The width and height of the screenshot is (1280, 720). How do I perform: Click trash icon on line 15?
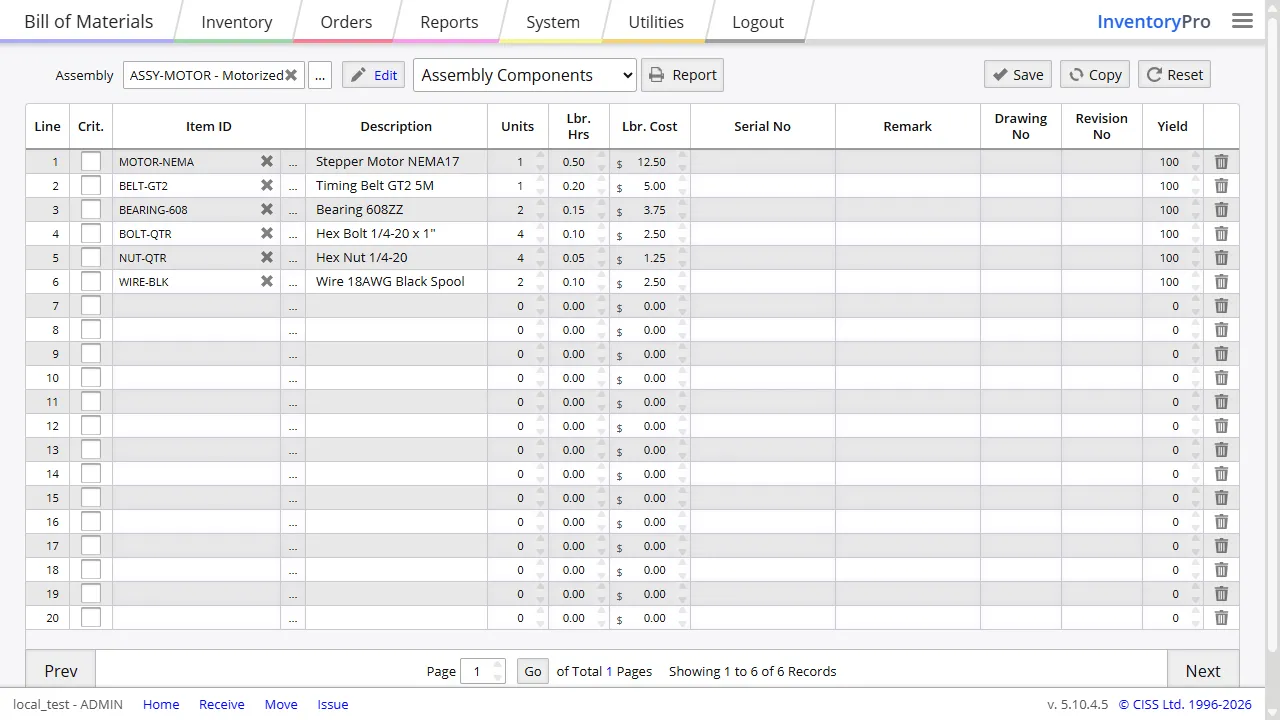click(1221, 498)
